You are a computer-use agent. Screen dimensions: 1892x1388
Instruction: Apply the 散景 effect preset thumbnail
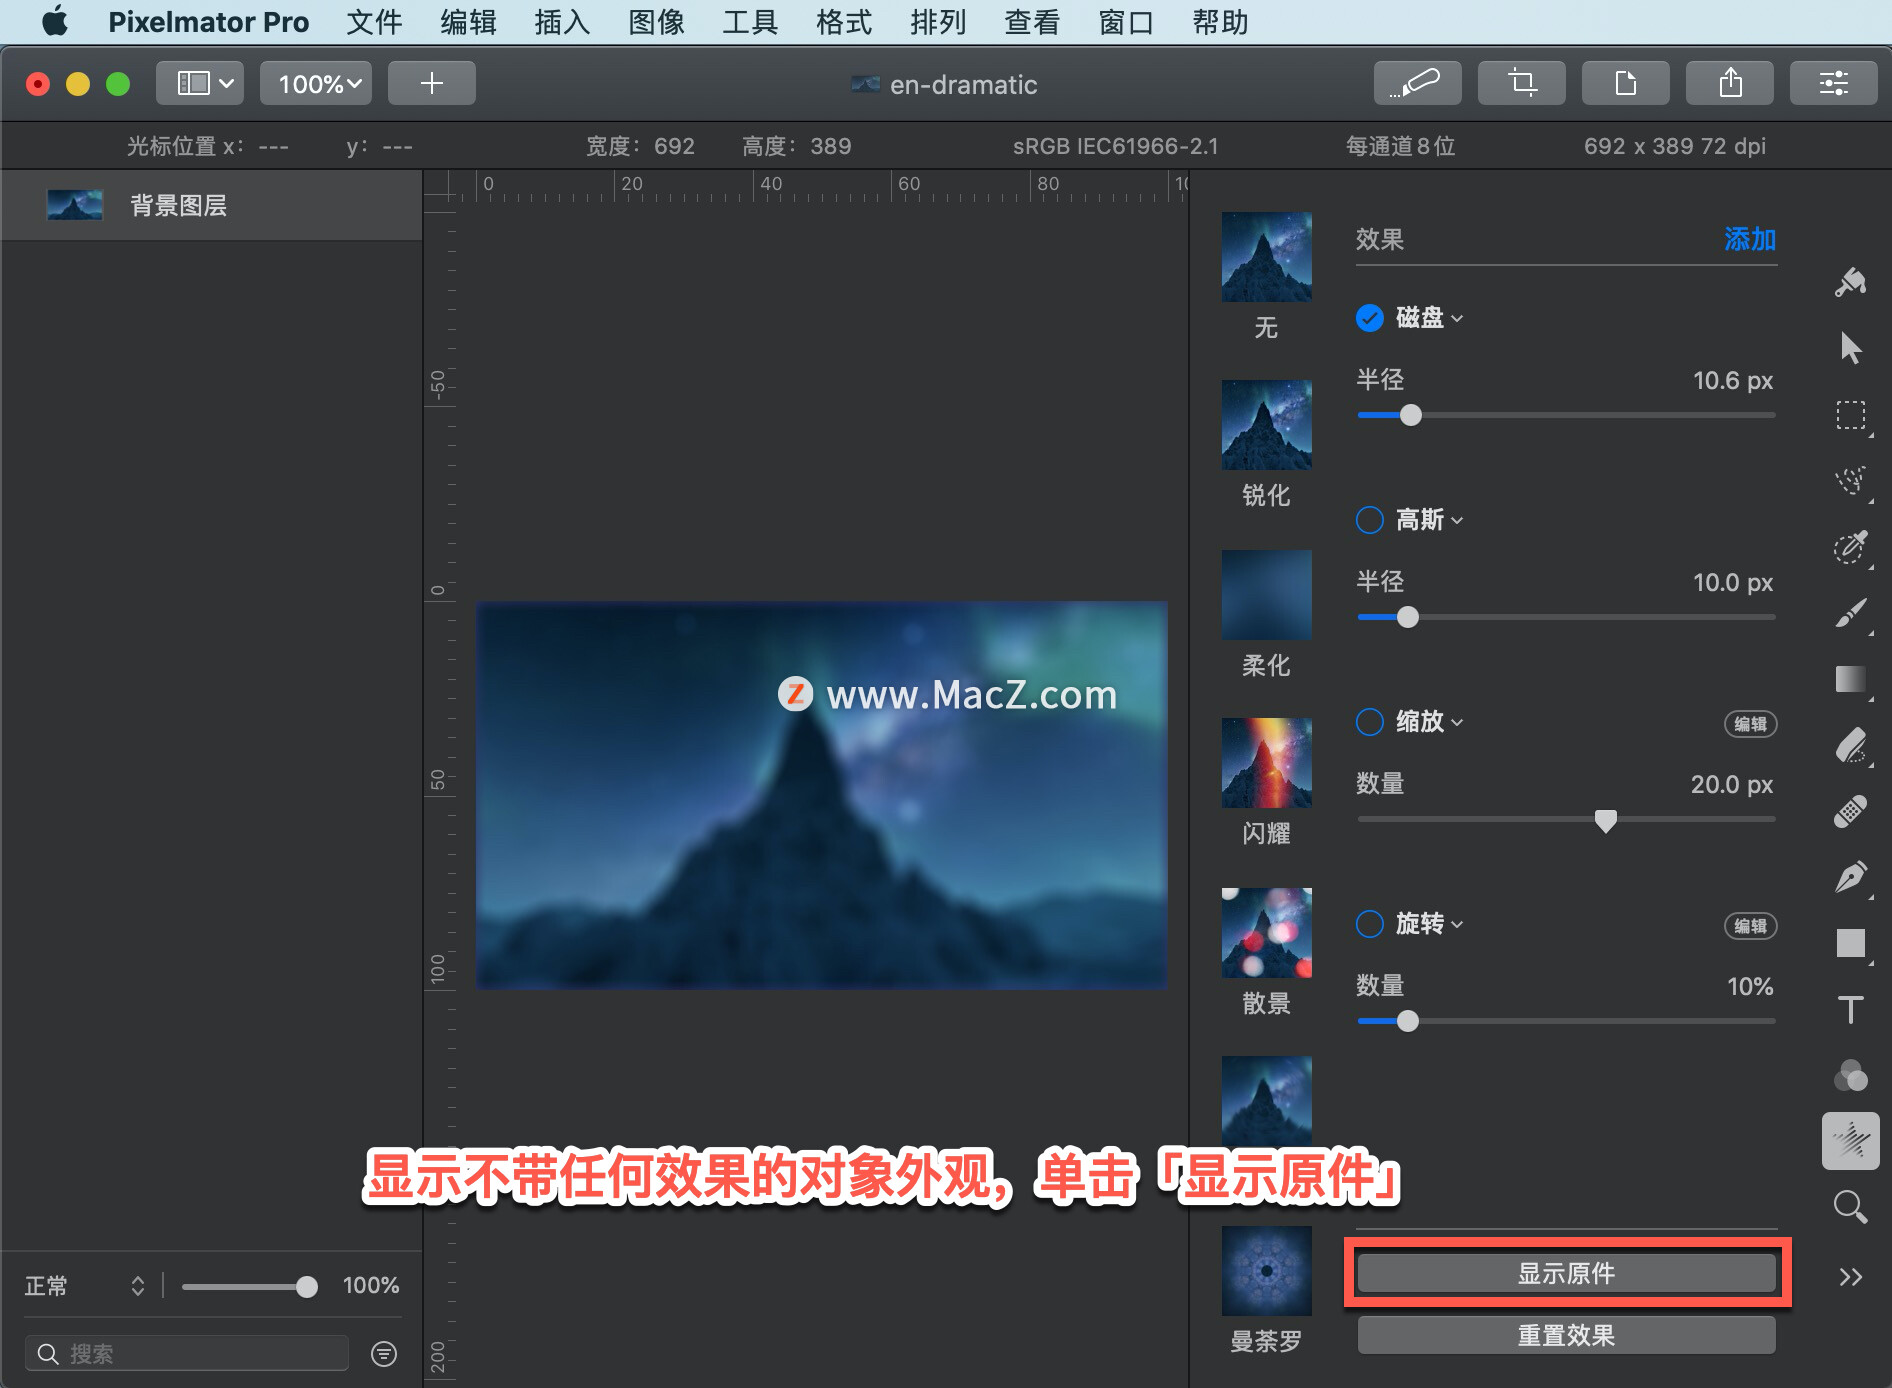coord(1266,933)
